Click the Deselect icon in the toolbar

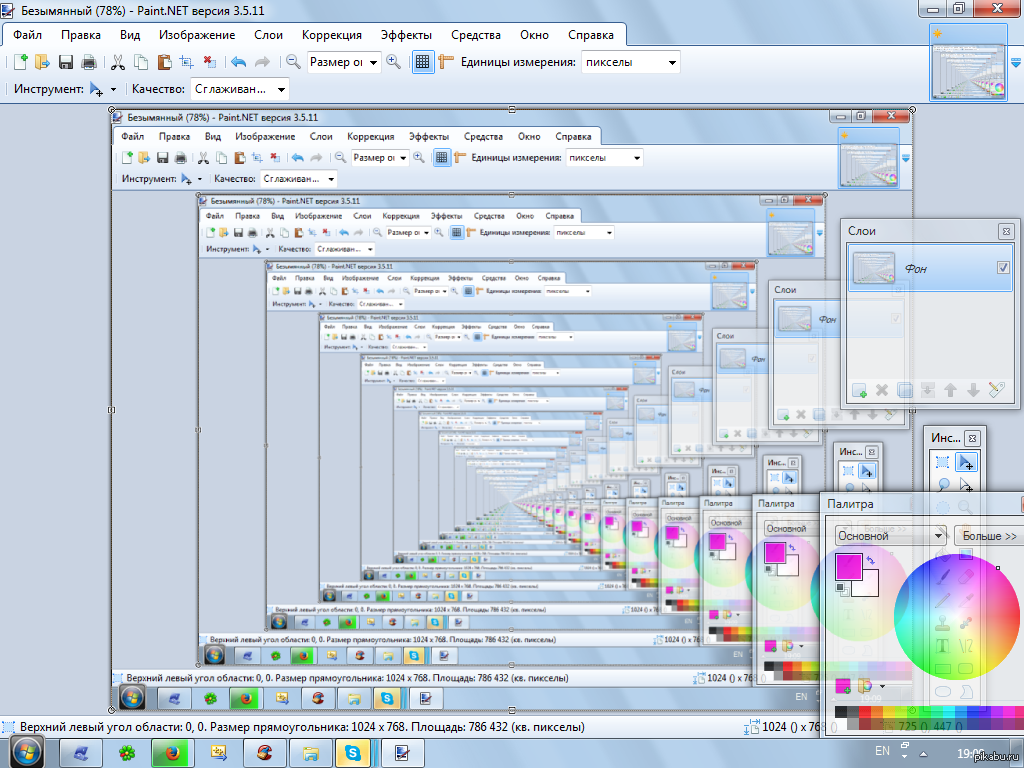point(209,62)
